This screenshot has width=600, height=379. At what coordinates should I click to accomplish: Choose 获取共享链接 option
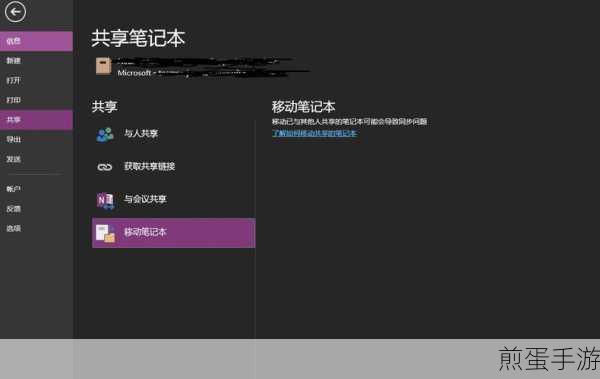pyautogui.click(x=173, y=167)
